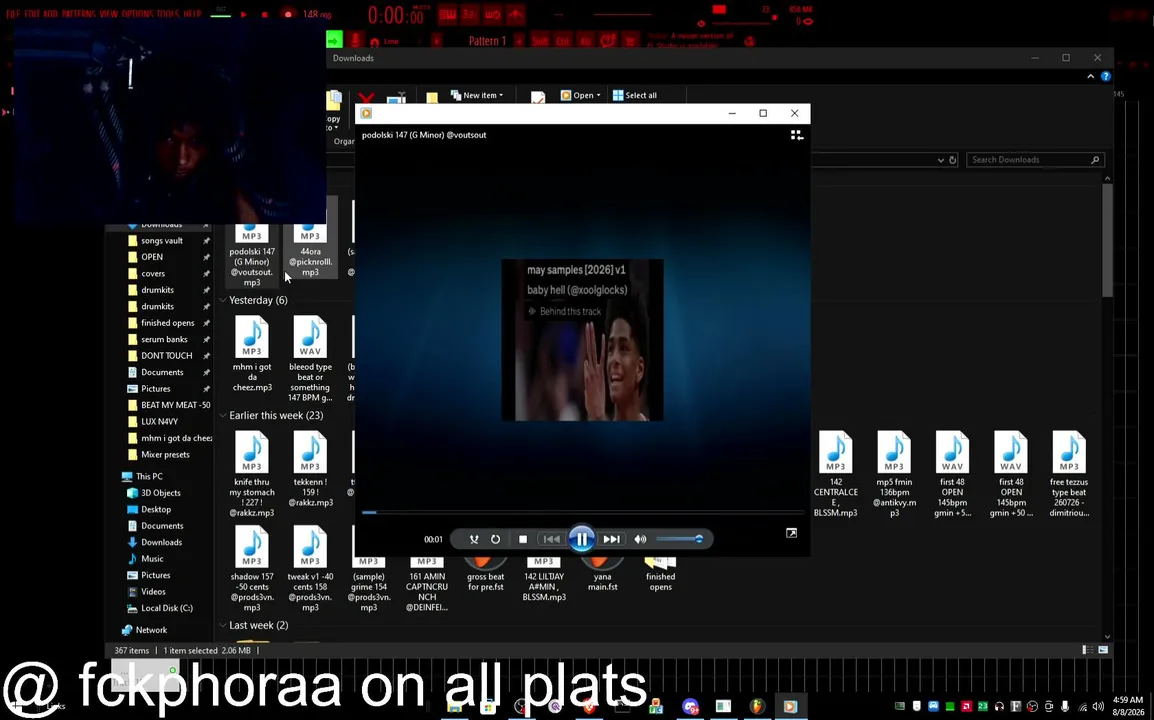Select serum banks folder in sidebar
1154x720 pixels.
pos(164,339)
